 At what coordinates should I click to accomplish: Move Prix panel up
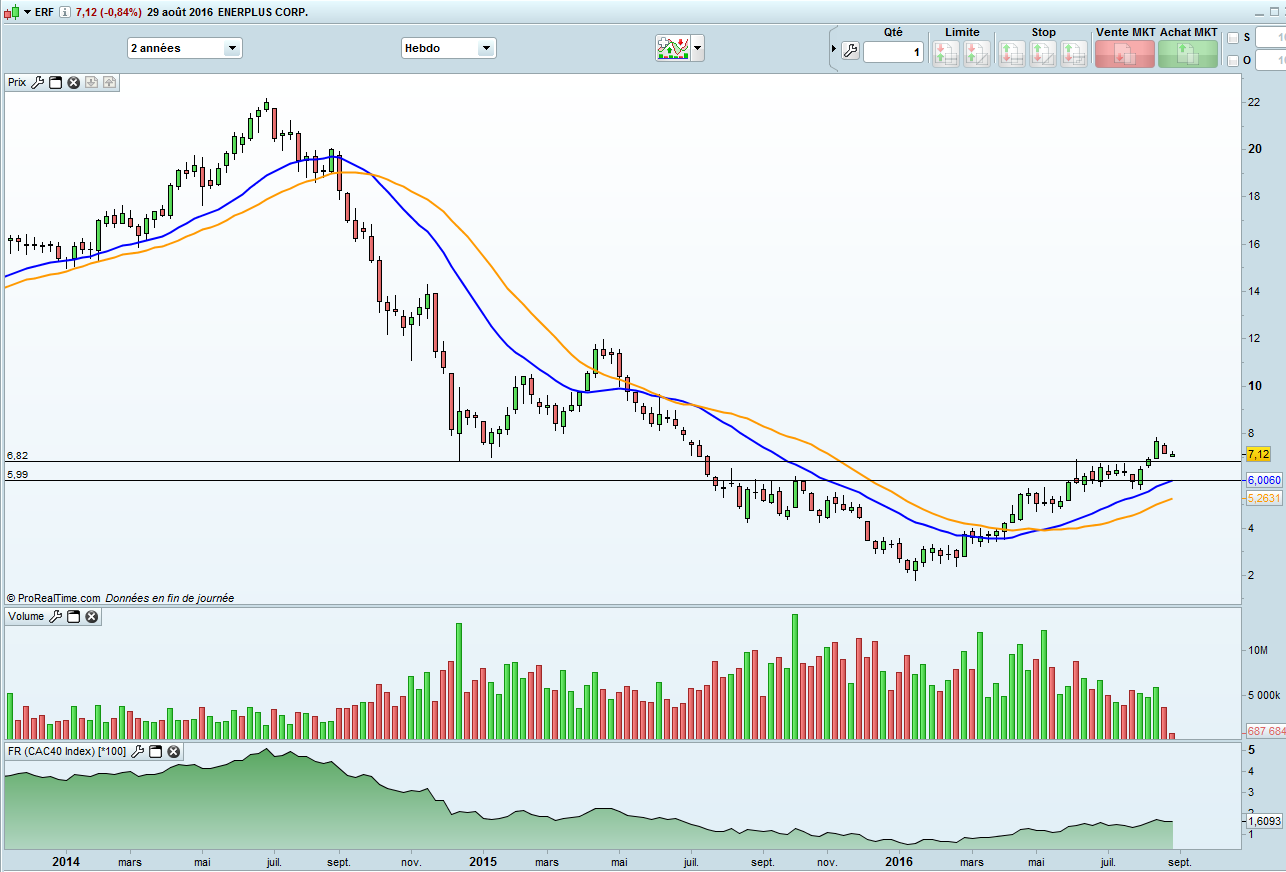click(108, 83)
